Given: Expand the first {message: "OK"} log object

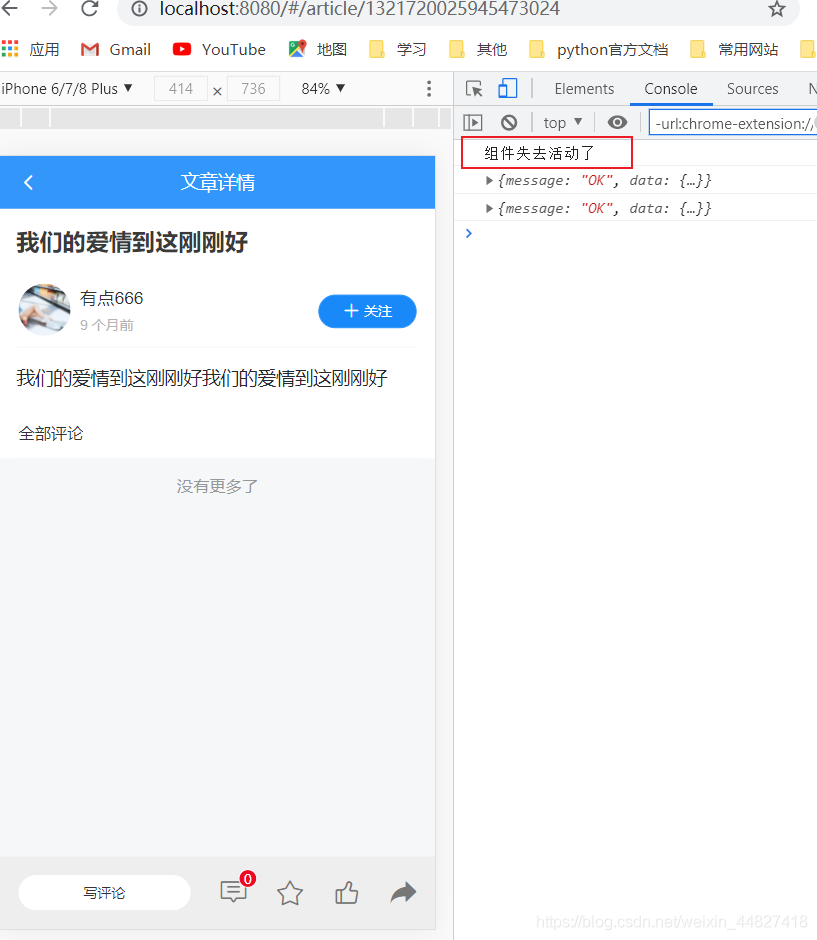Looking at the screenshot, I should point(489,180).
